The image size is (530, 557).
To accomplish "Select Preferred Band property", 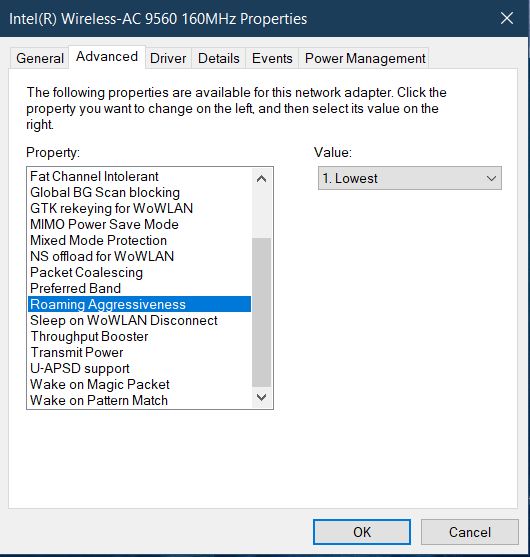I will point(139,288).
